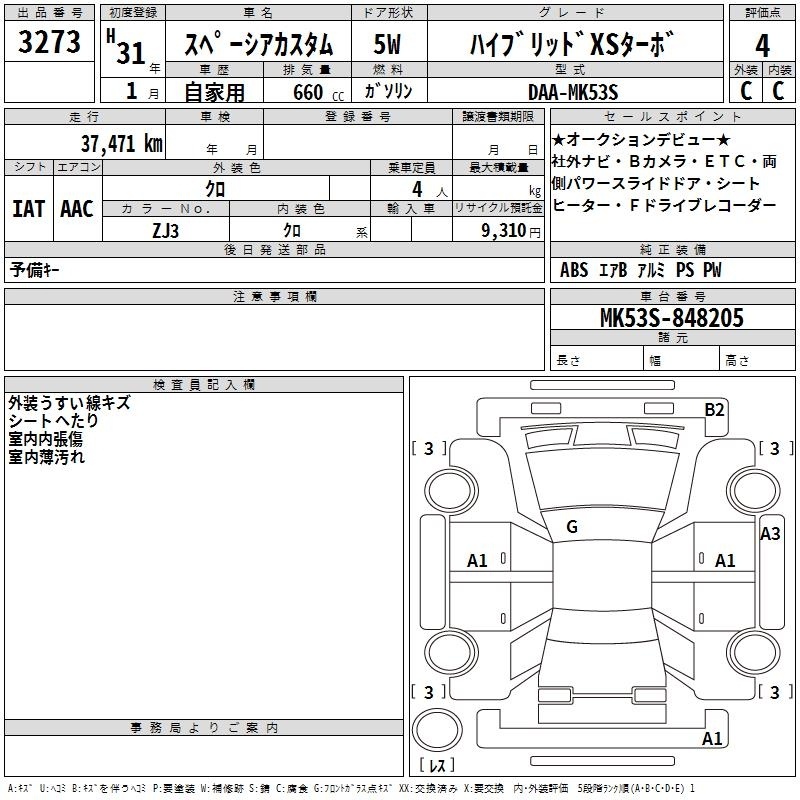Click the A1 marker on left door
The width and height of the screenshot is (800, 800).
point(478,561)
